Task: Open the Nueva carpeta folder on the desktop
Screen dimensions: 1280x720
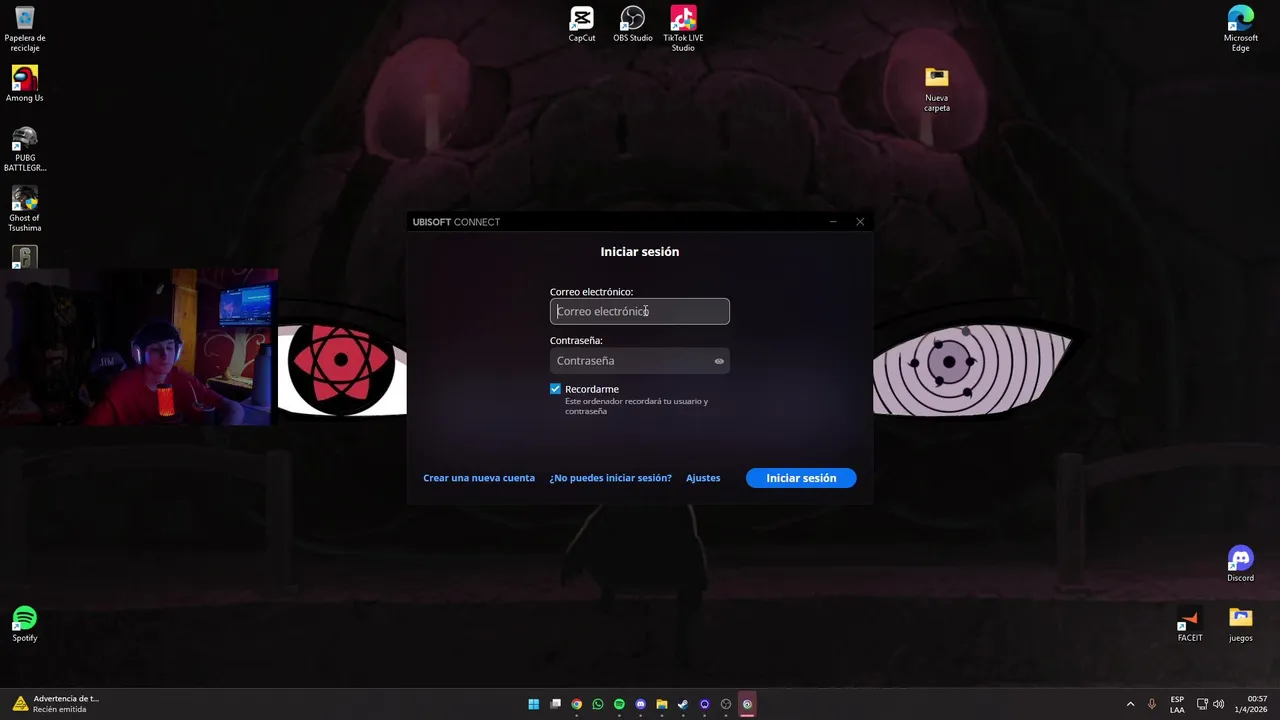Action: (937, 89)
